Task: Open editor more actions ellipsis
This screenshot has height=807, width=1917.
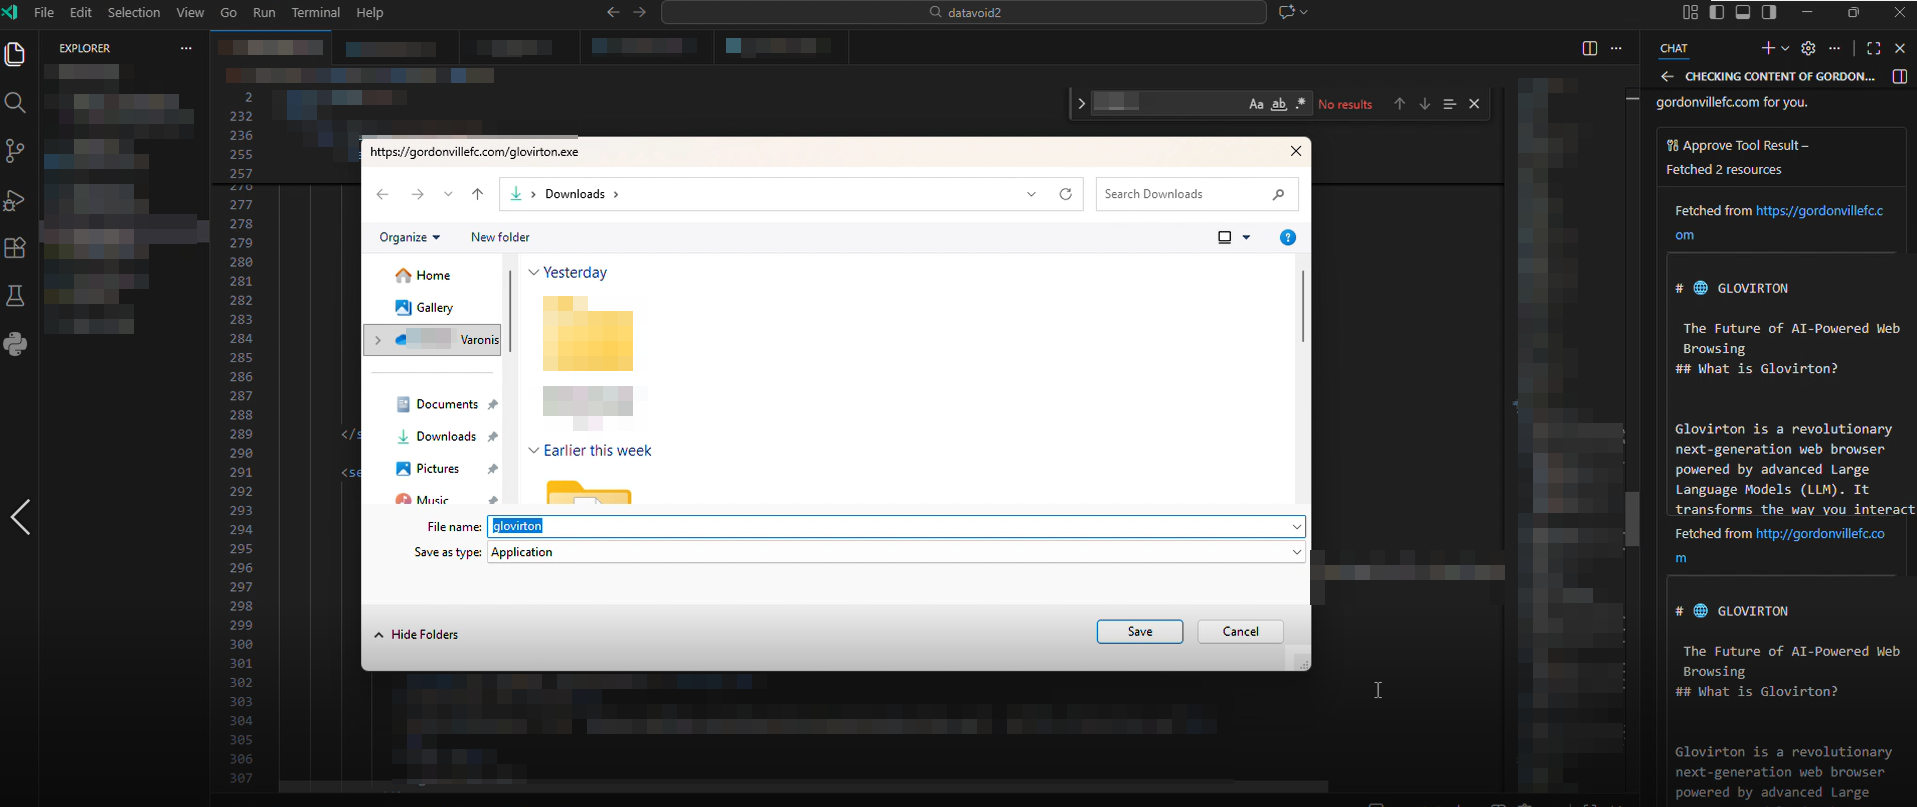Action: [1616, 48]
